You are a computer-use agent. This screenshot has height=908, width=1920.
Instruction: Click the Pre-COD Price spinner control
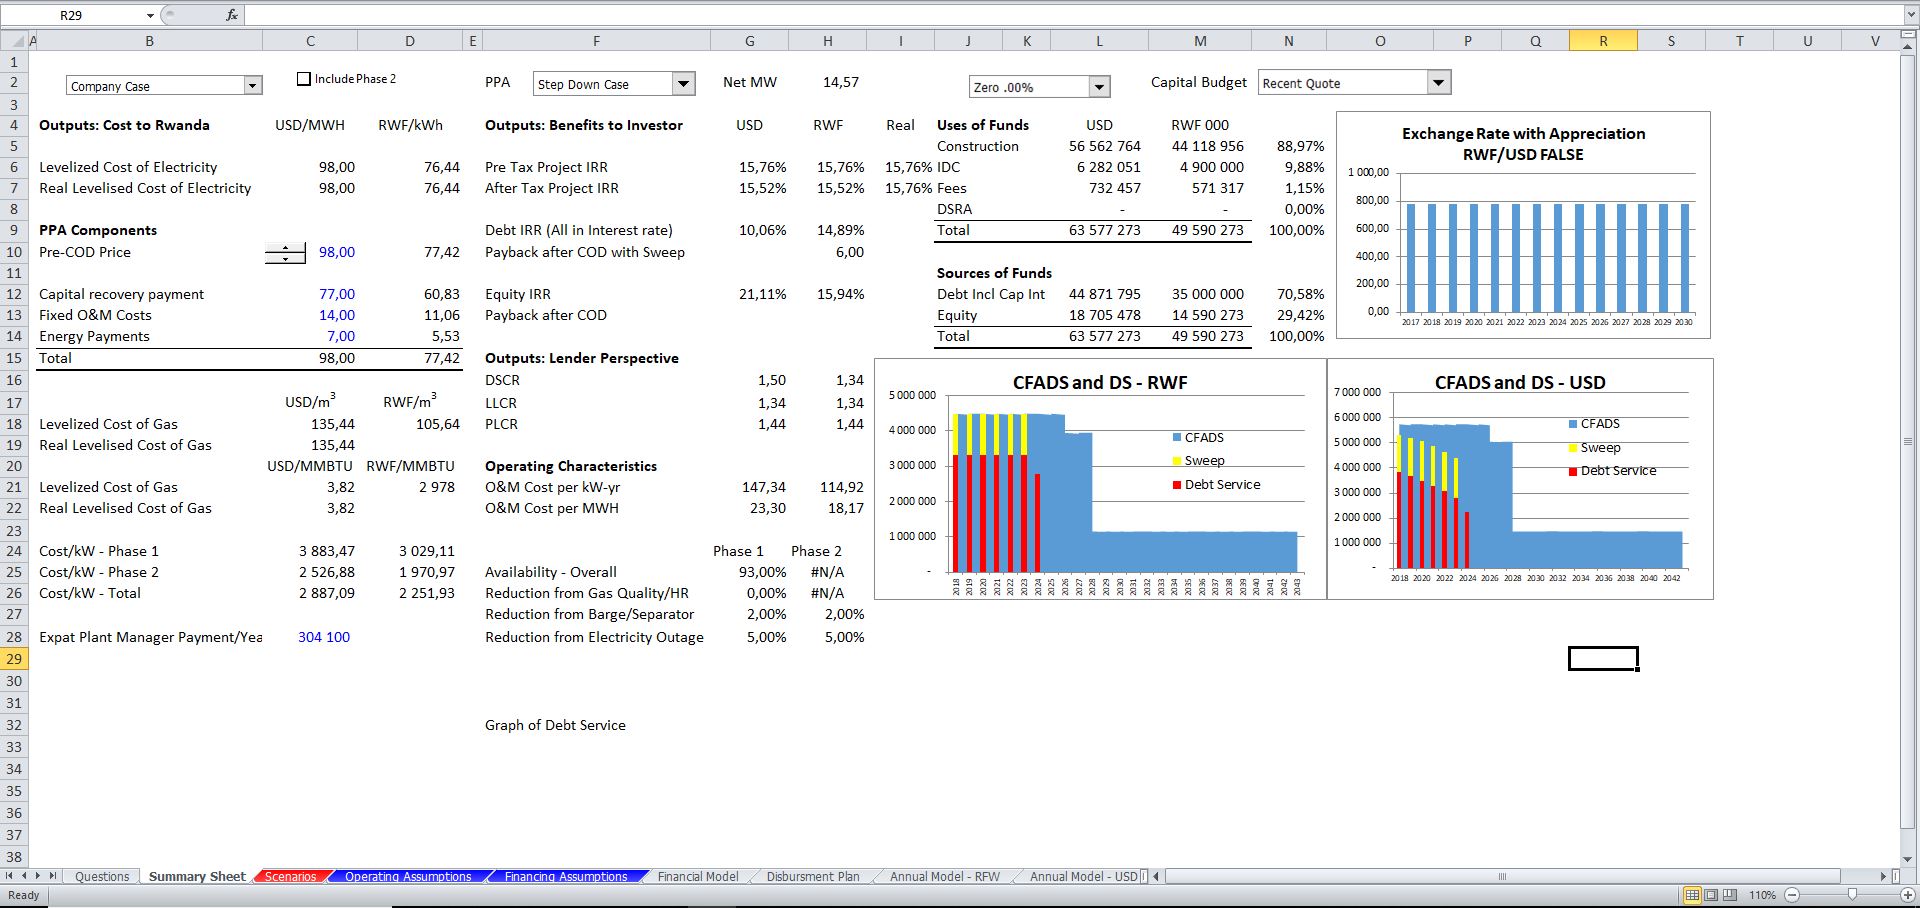pyautogui.click(x=285, y=253)
